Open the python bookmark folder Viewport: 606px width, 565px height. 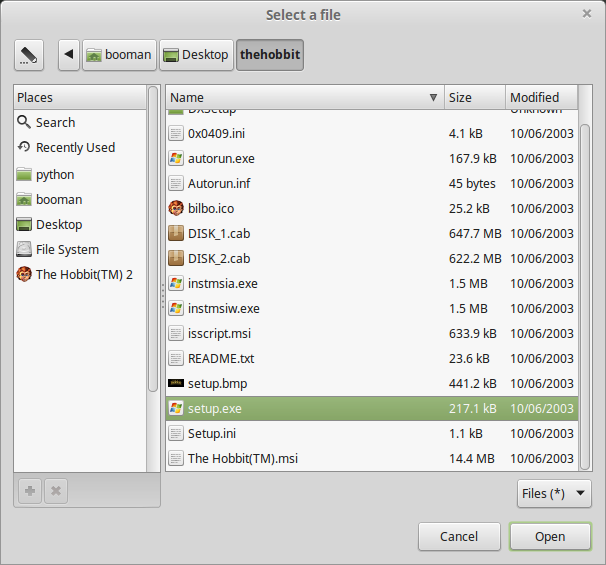point(80,175)
